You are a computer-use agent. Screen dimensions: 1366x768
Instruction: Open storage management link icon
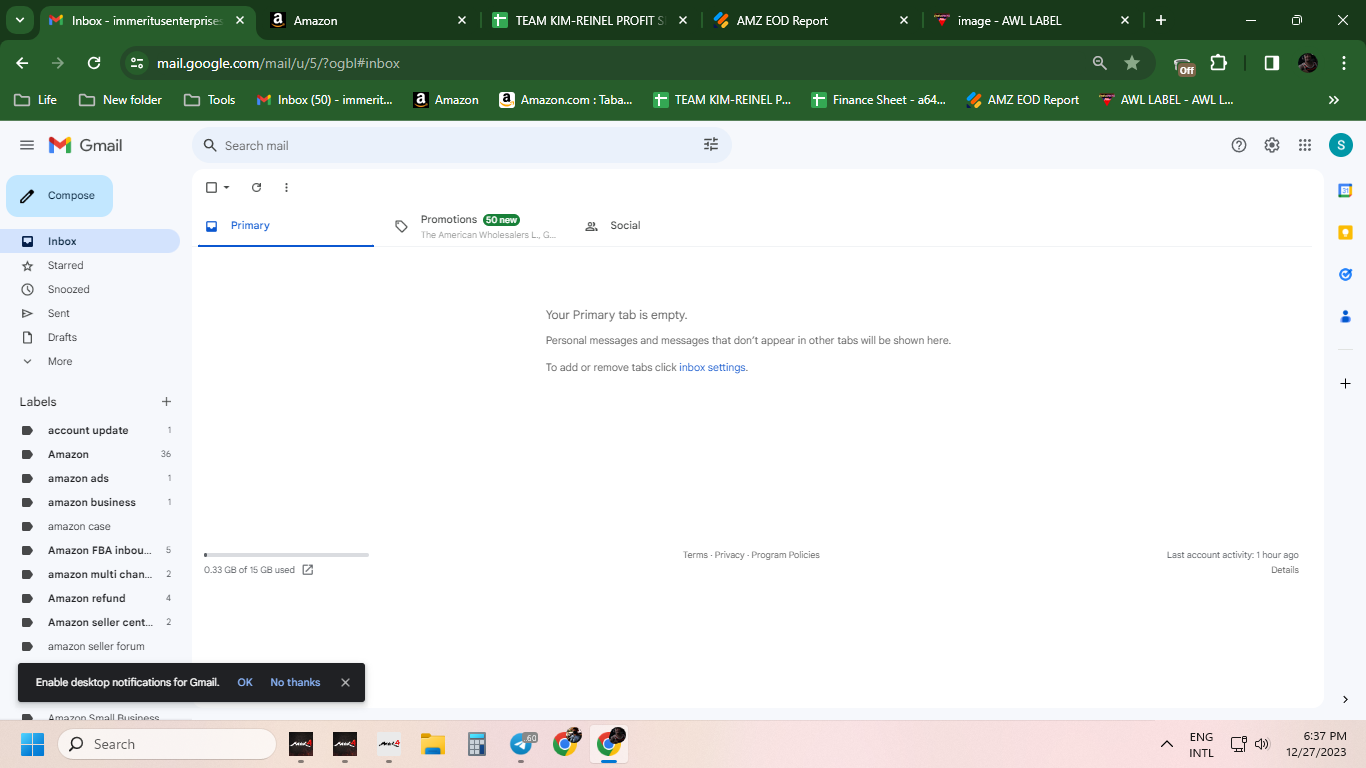point(308,570)
